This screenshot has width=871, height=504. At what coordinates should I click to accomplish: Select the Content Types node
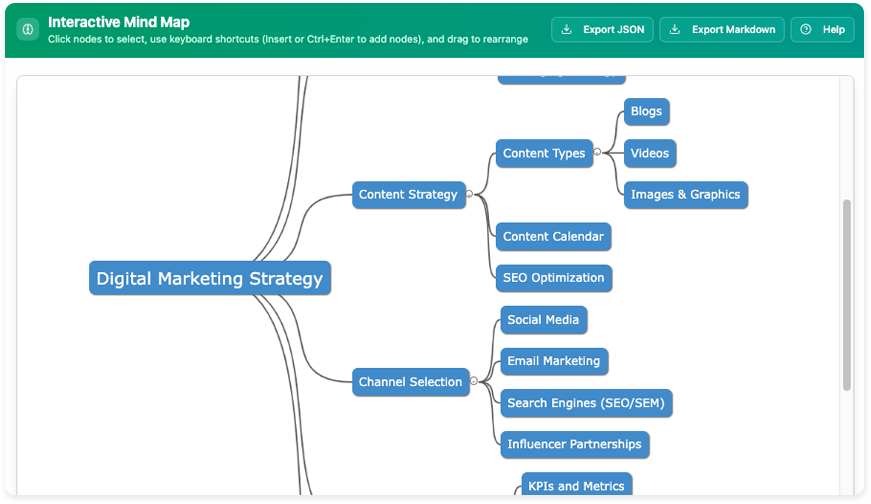[544, 153]
